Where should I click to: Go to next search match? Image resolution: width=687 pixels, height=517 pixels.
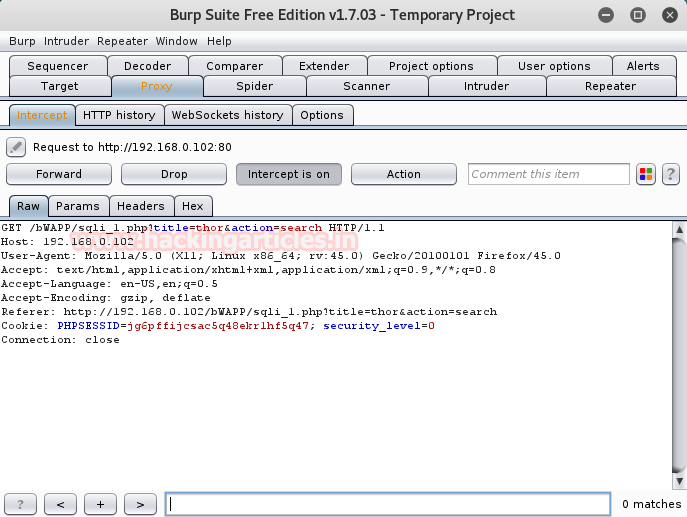(x=140, y=504)
